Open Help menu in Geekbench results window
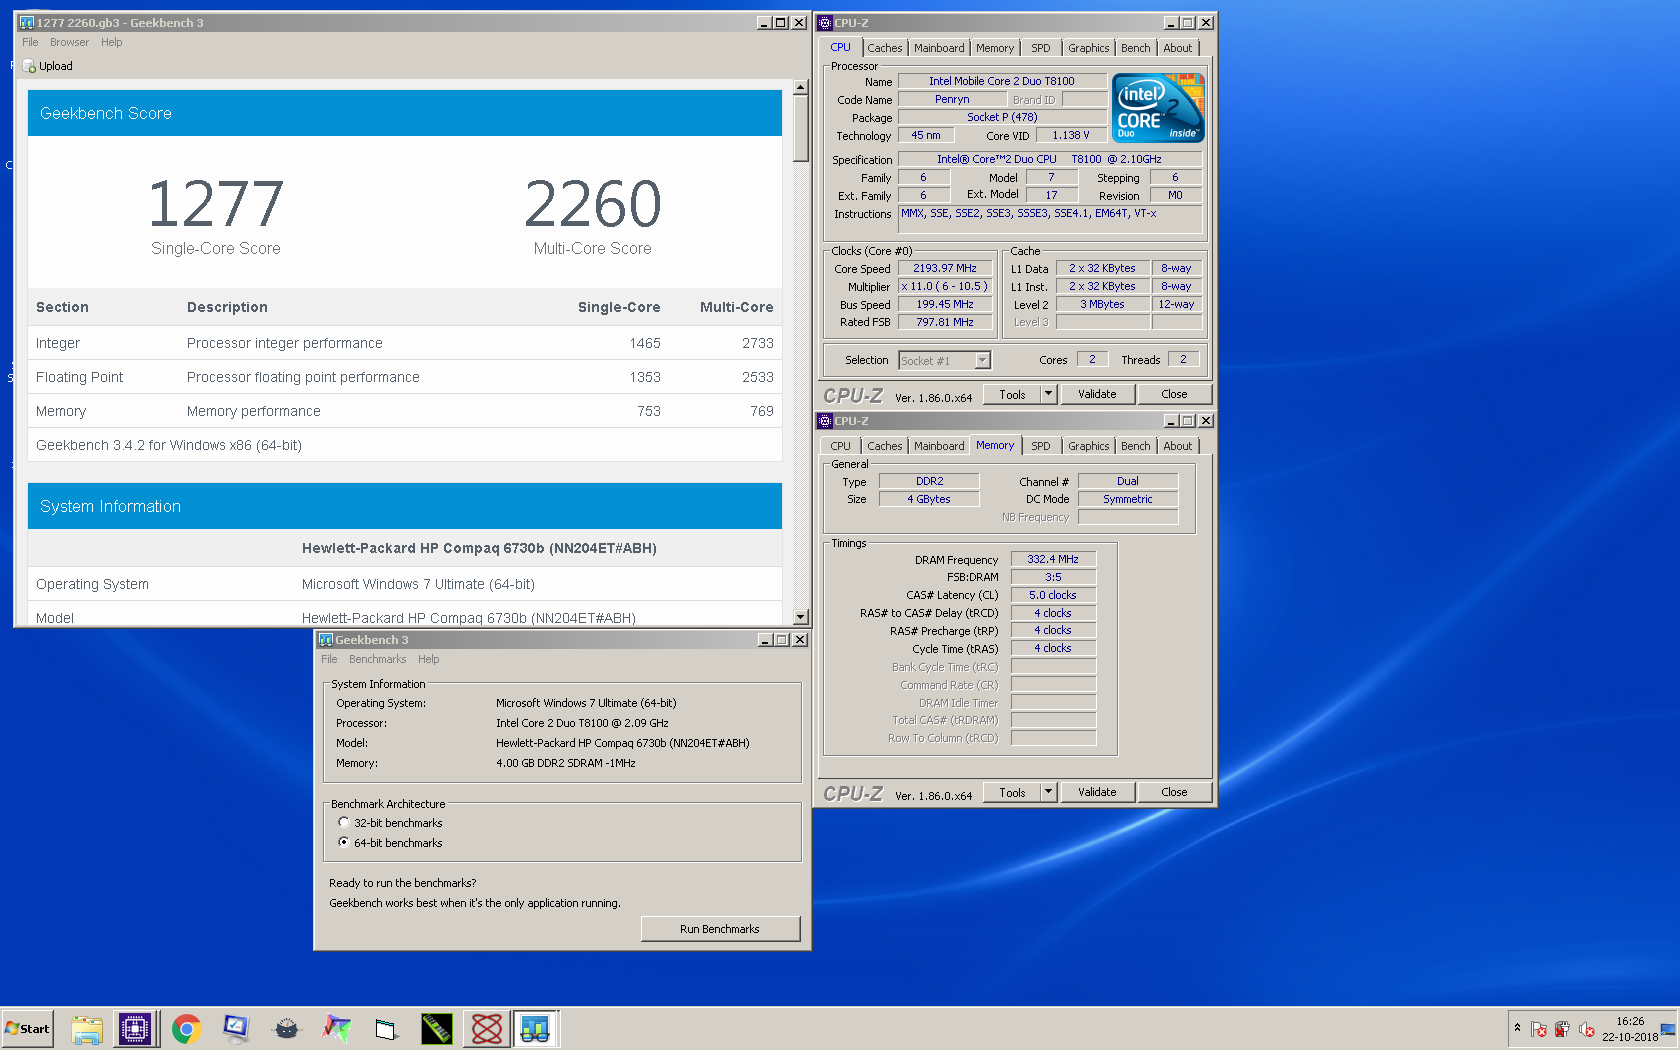The image size is (1680, 1050). 111,42
